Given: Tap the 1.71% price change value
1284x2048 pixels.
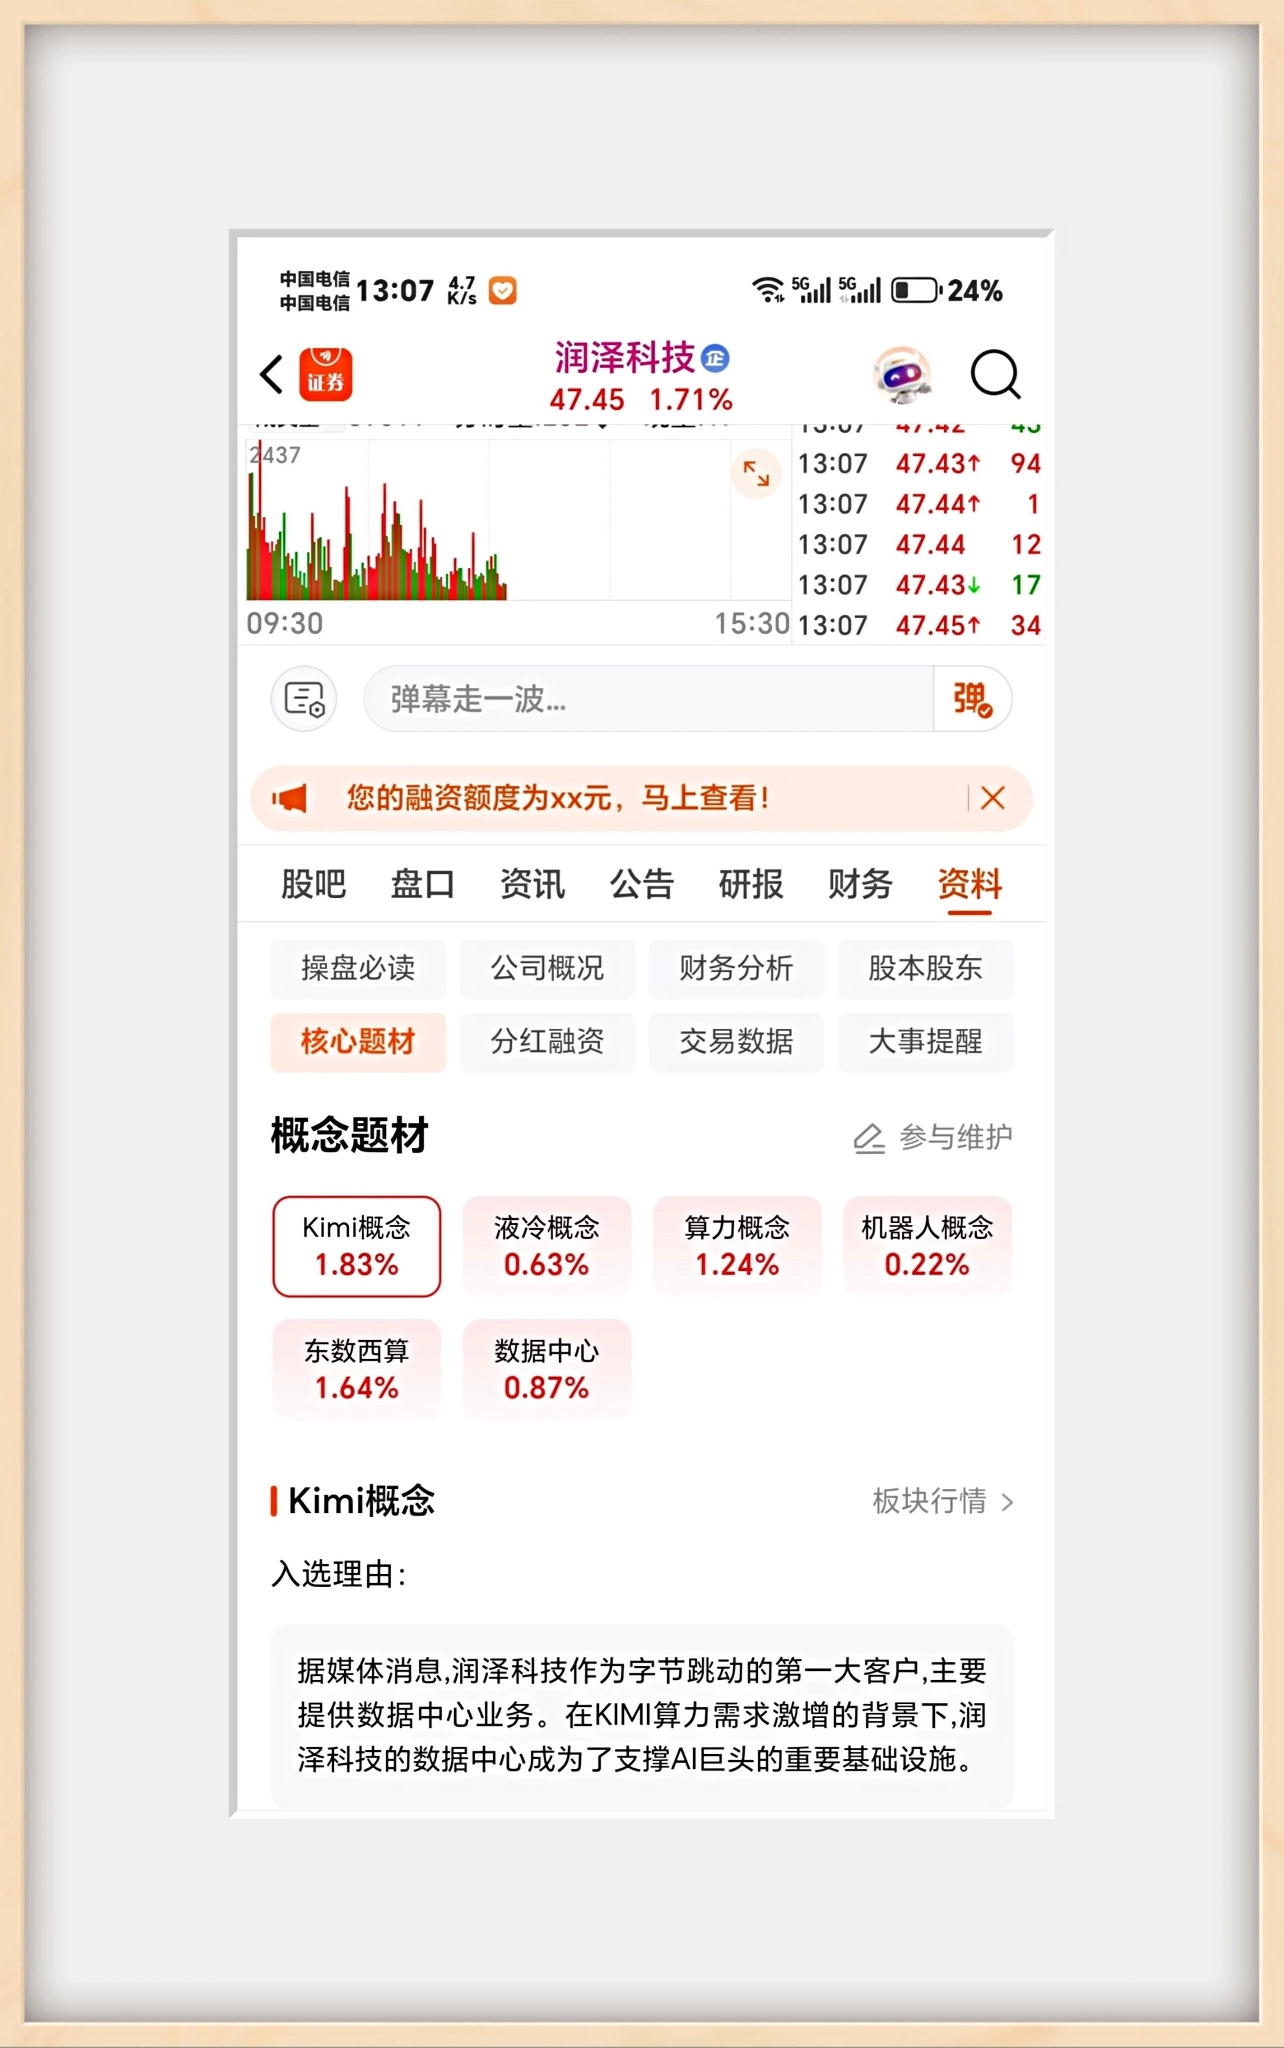Looking at the screenshot, I should tap(691, 400).
